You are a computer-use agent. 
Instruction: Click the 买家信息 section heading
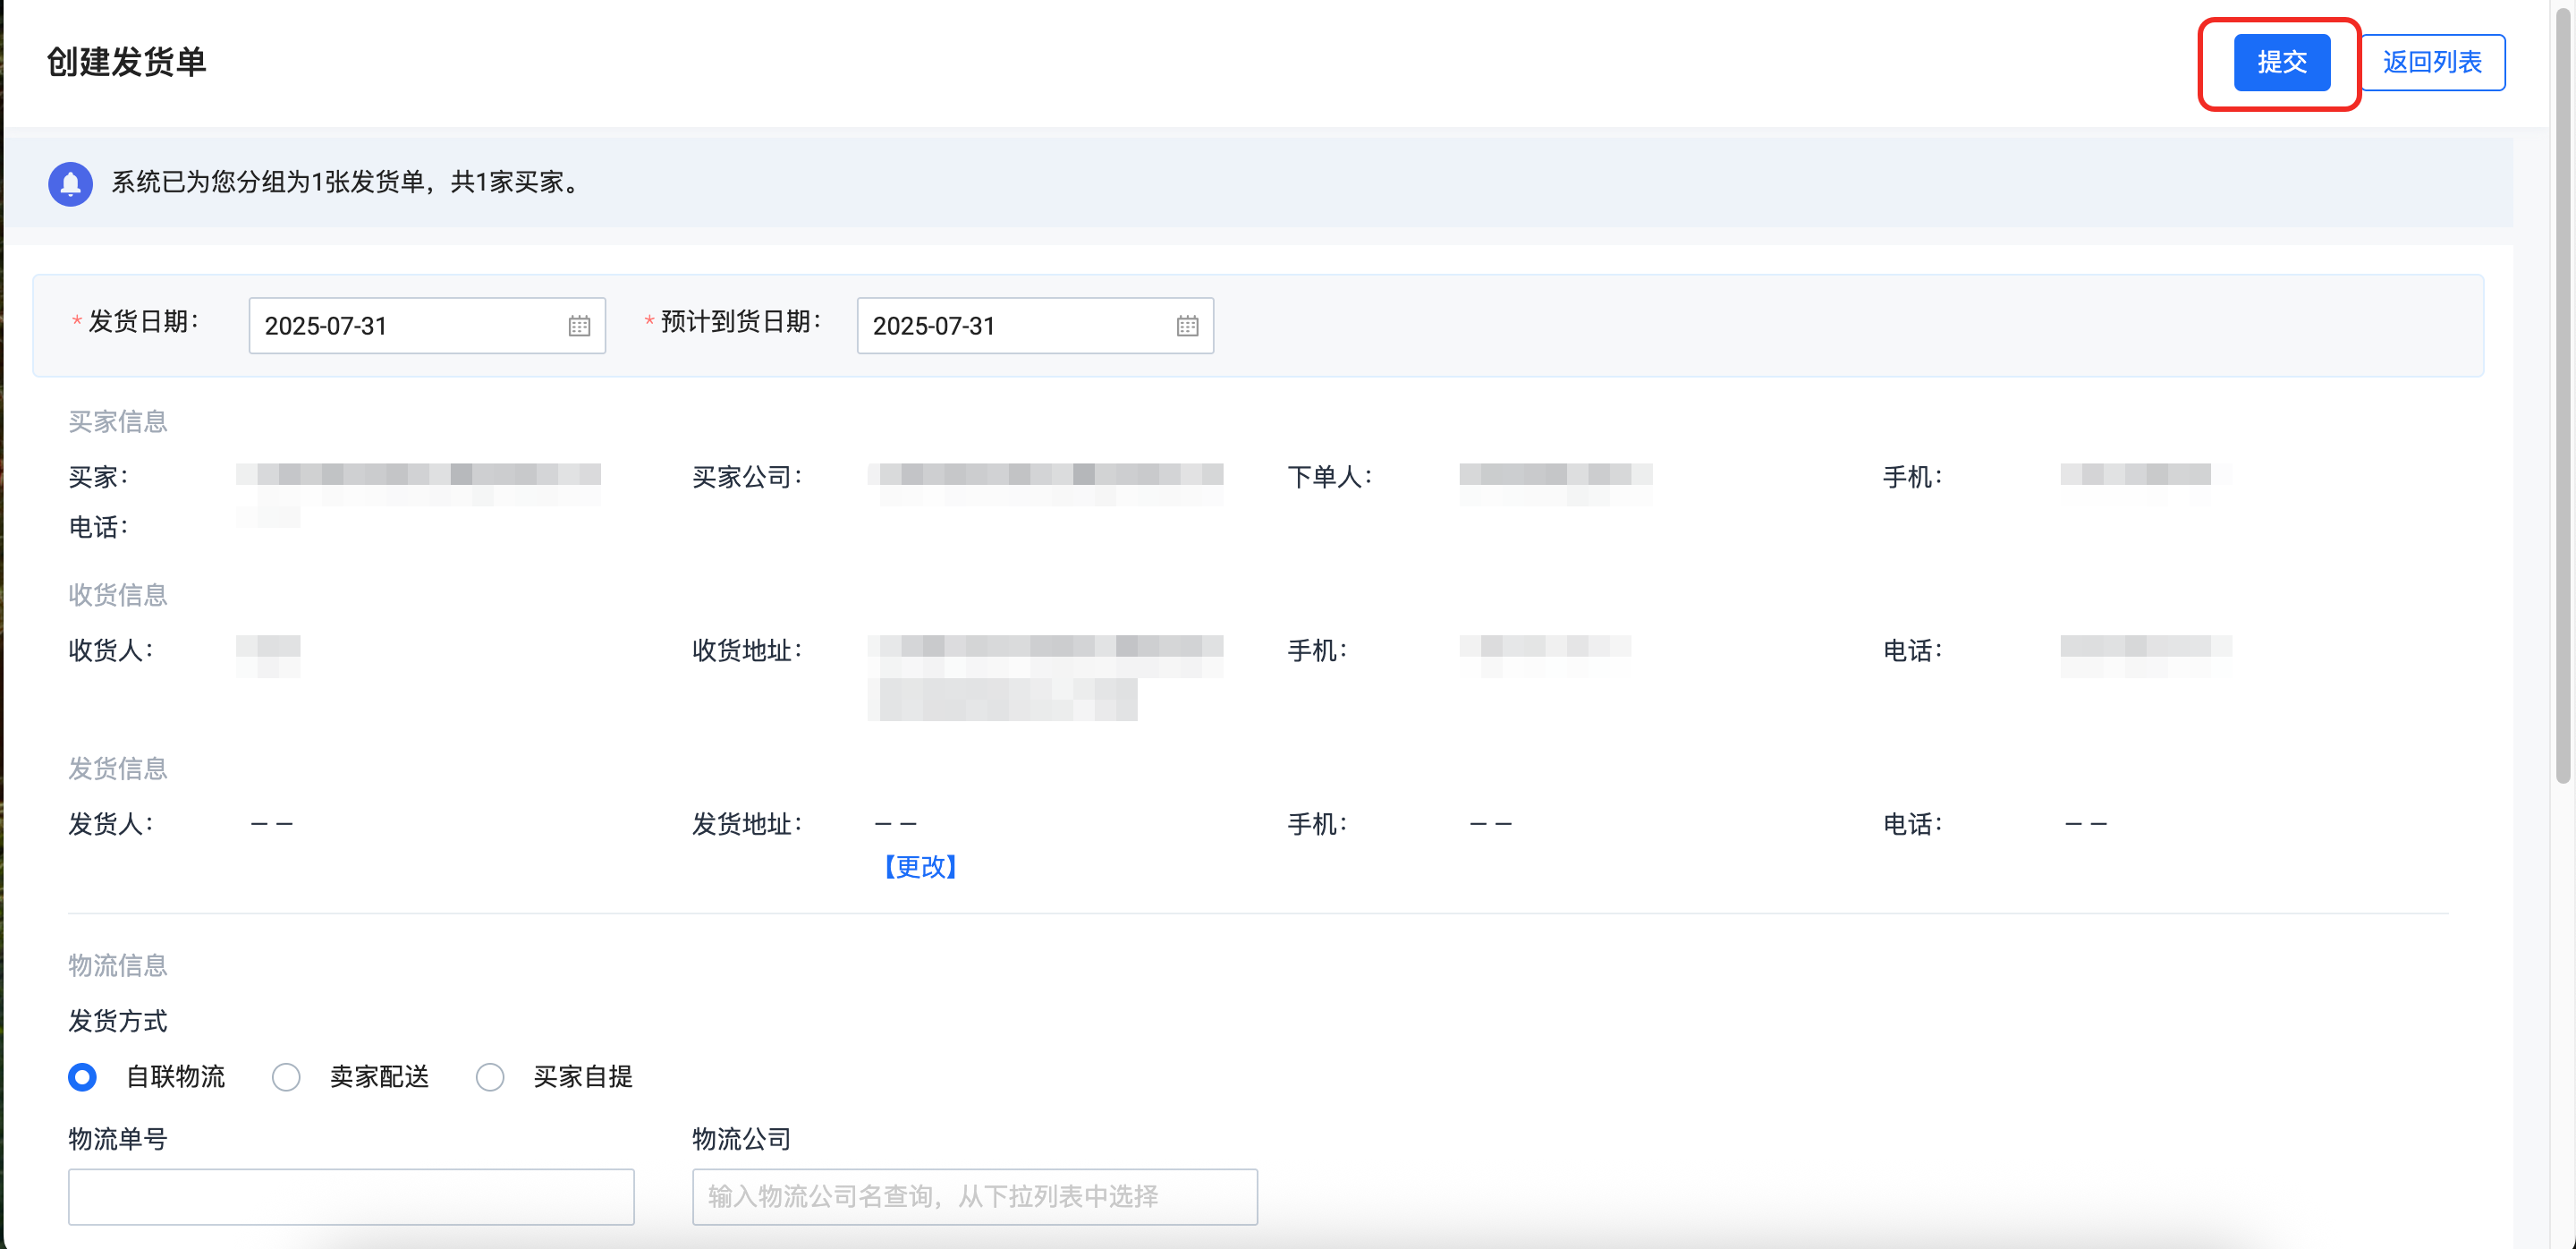[118, 421]
